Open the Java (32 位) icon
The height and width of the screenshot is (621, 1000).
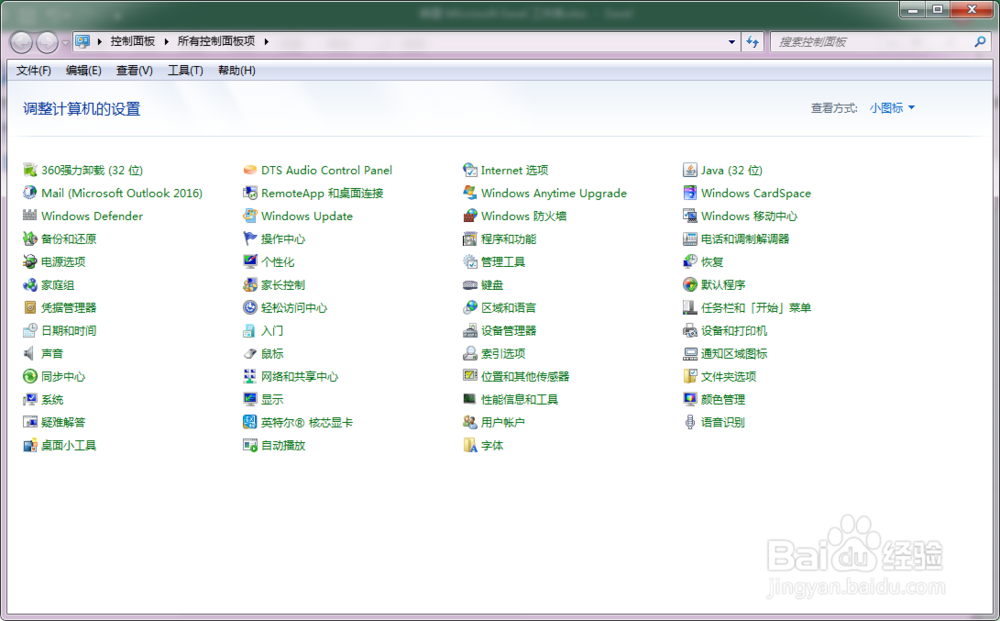(x=690, y=170)
